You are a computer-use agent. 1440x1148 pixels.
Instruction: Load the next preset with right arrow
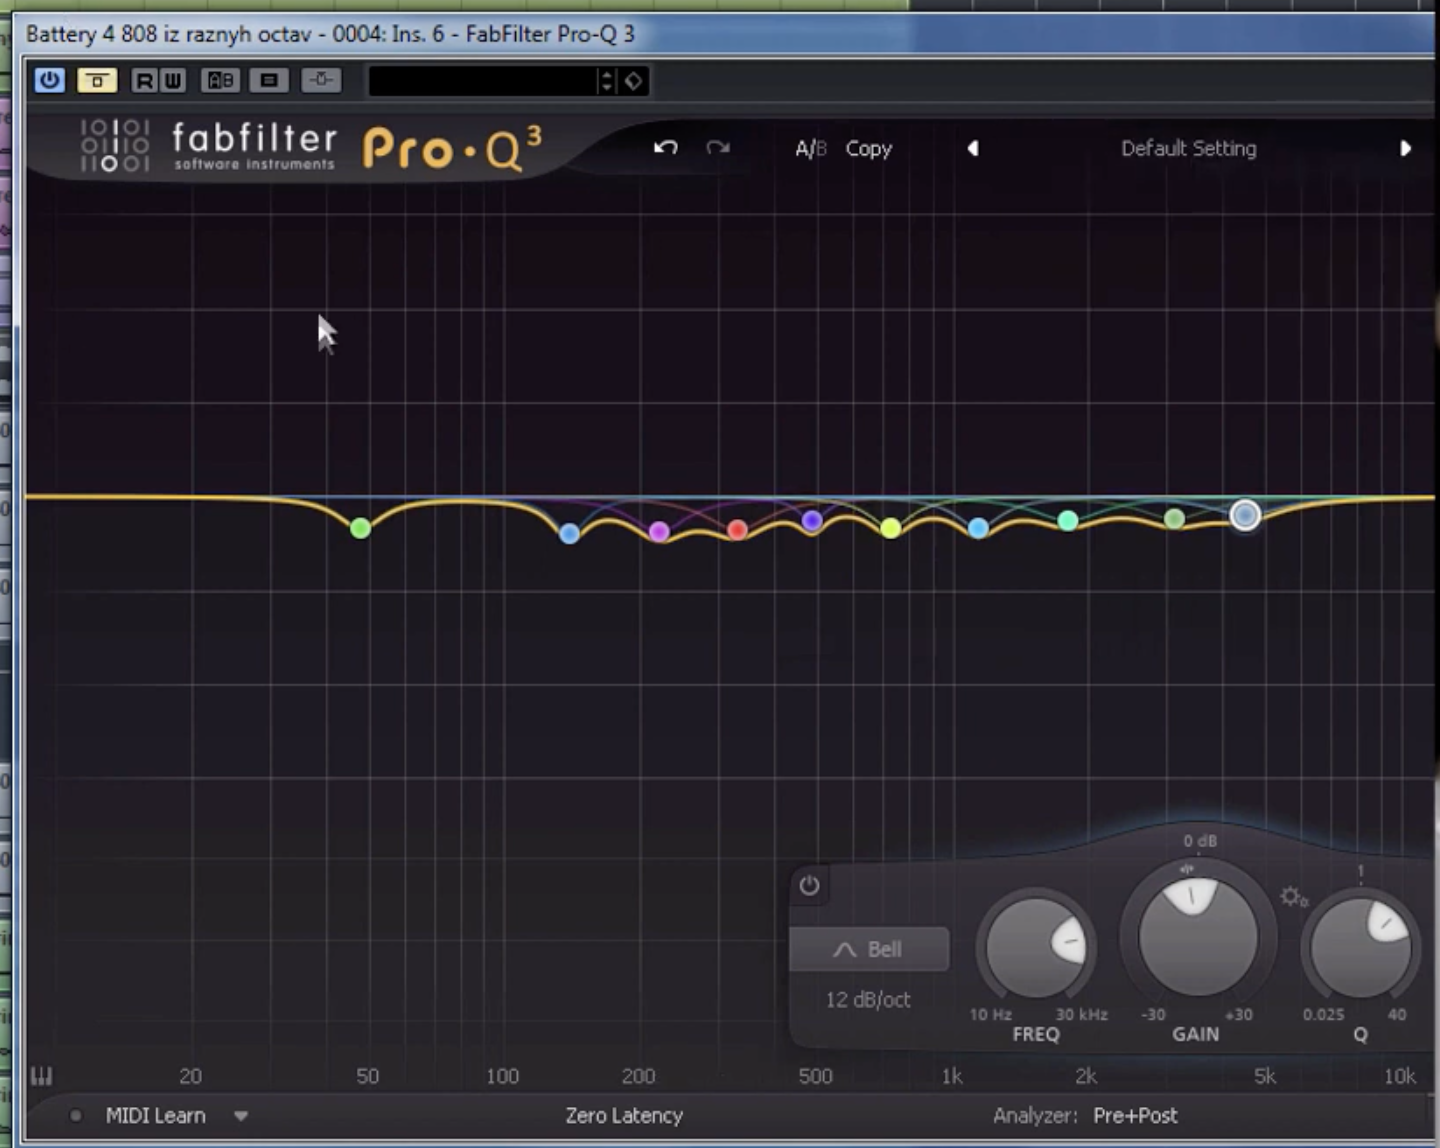point(1405,148)
